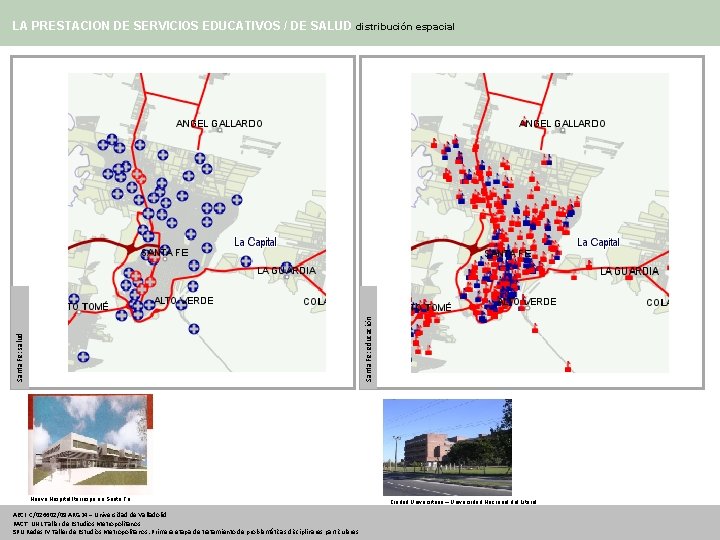Click 'LA GUARDIA' label on the salud map

pyautogui.click(x=287, y=270)
